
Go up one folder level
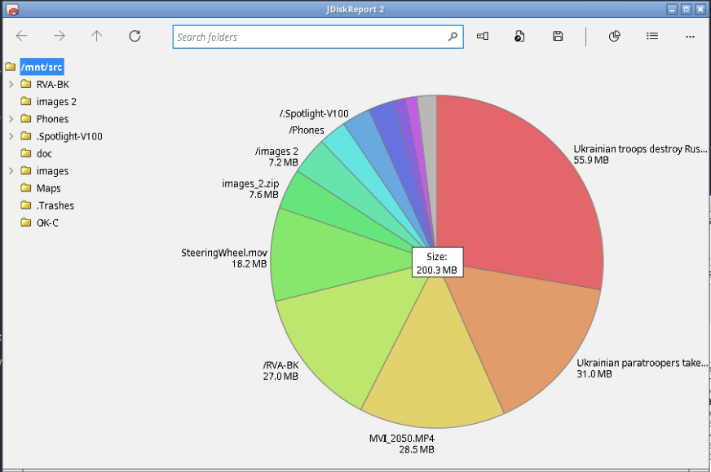[x=97, y=36]
